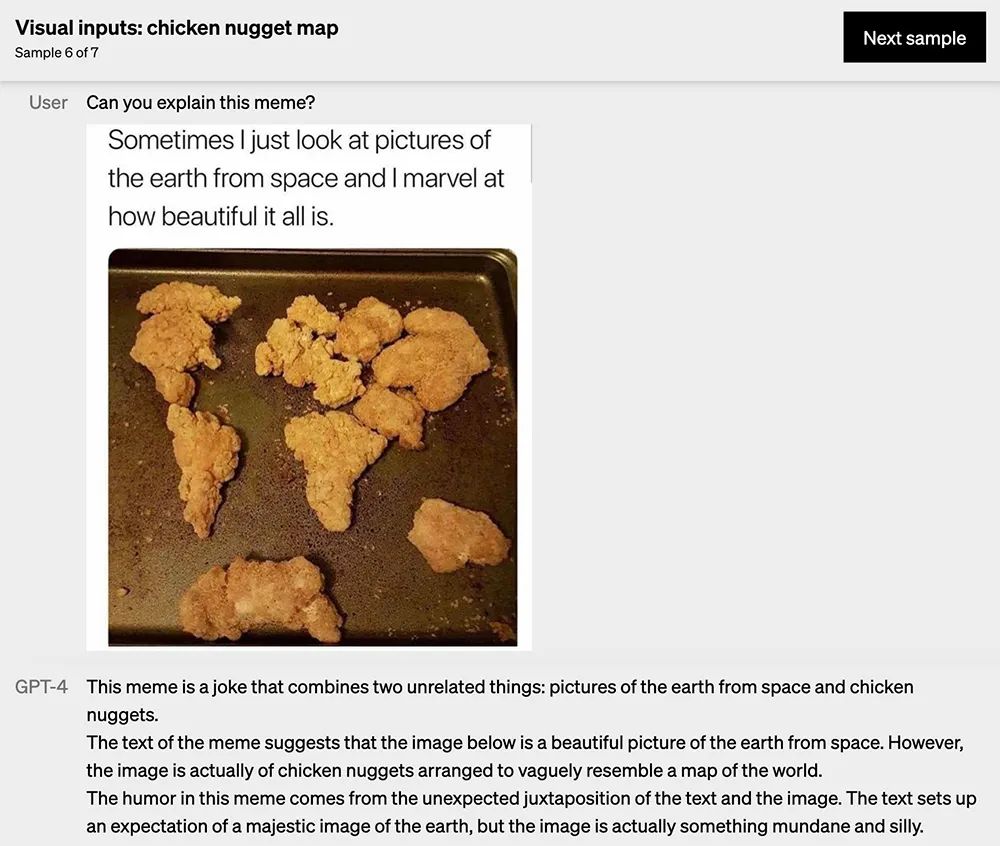The image size is (1000, 846).
Task: Click the "Visual inputs: chicken nugget map" title
Action: point(176,28)
